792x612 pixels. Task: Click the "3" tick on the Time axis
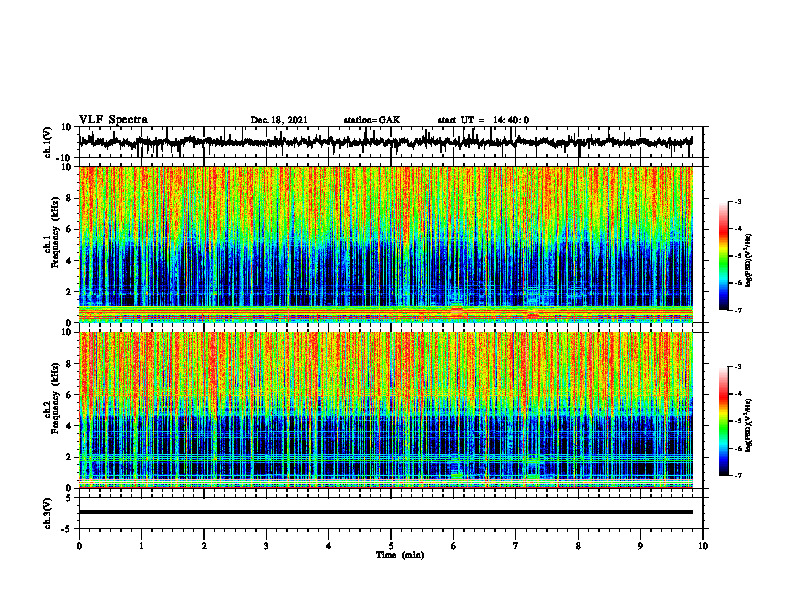click(x=266, y=546)
